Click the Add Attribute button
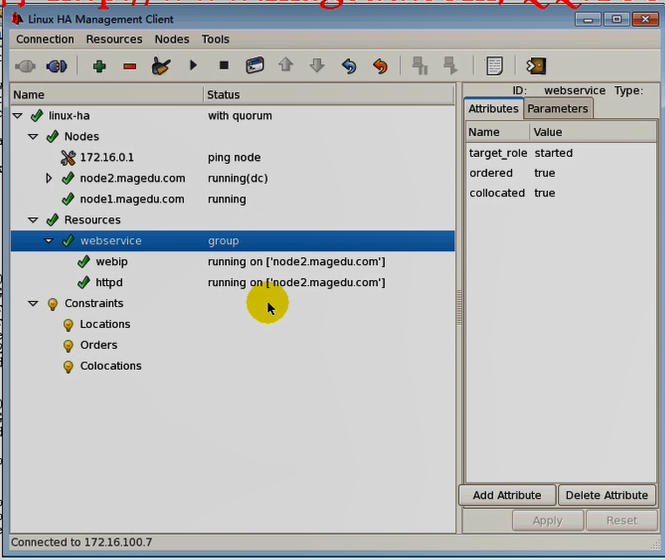 pos(507,495)
